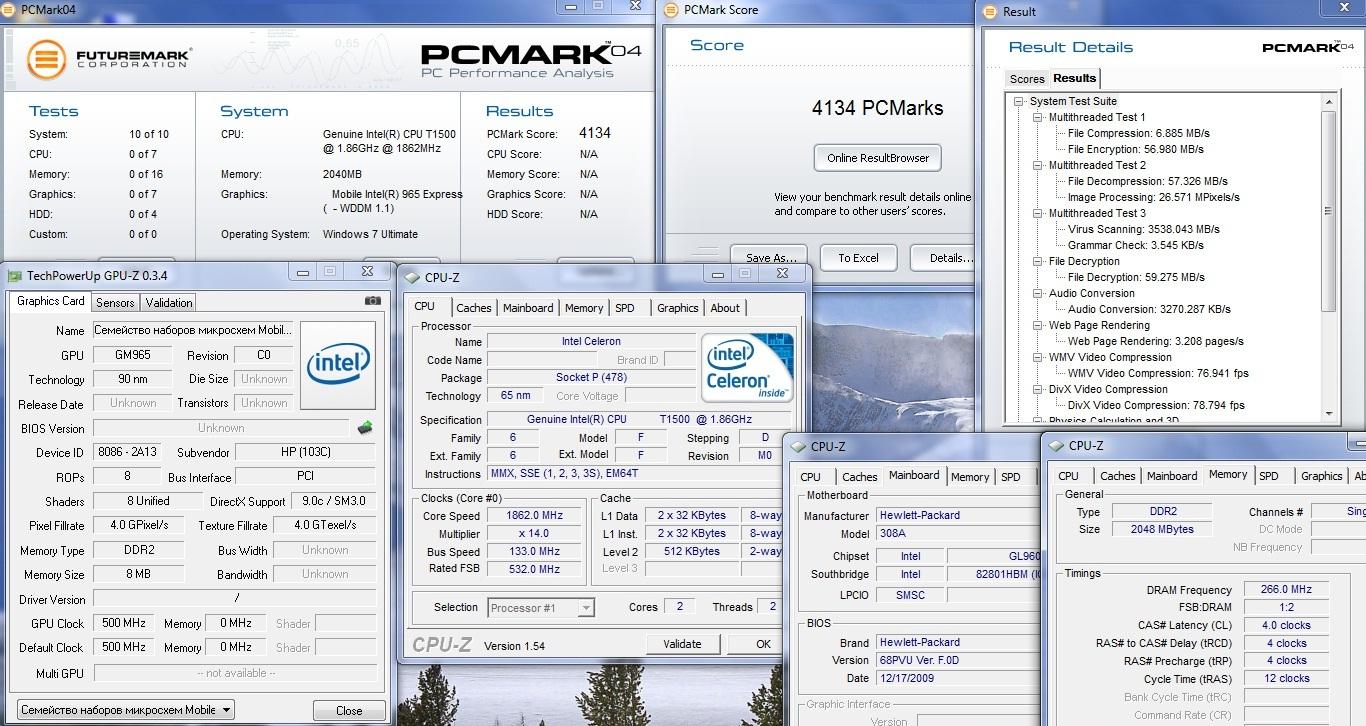Collapse the Web Page Rendering node
Screen dimensions: 1366x726
[1038, 325]
